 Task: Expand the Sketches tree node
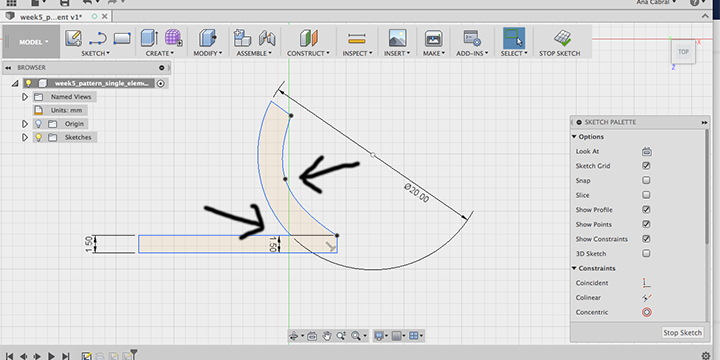click(x=25, y=137)
